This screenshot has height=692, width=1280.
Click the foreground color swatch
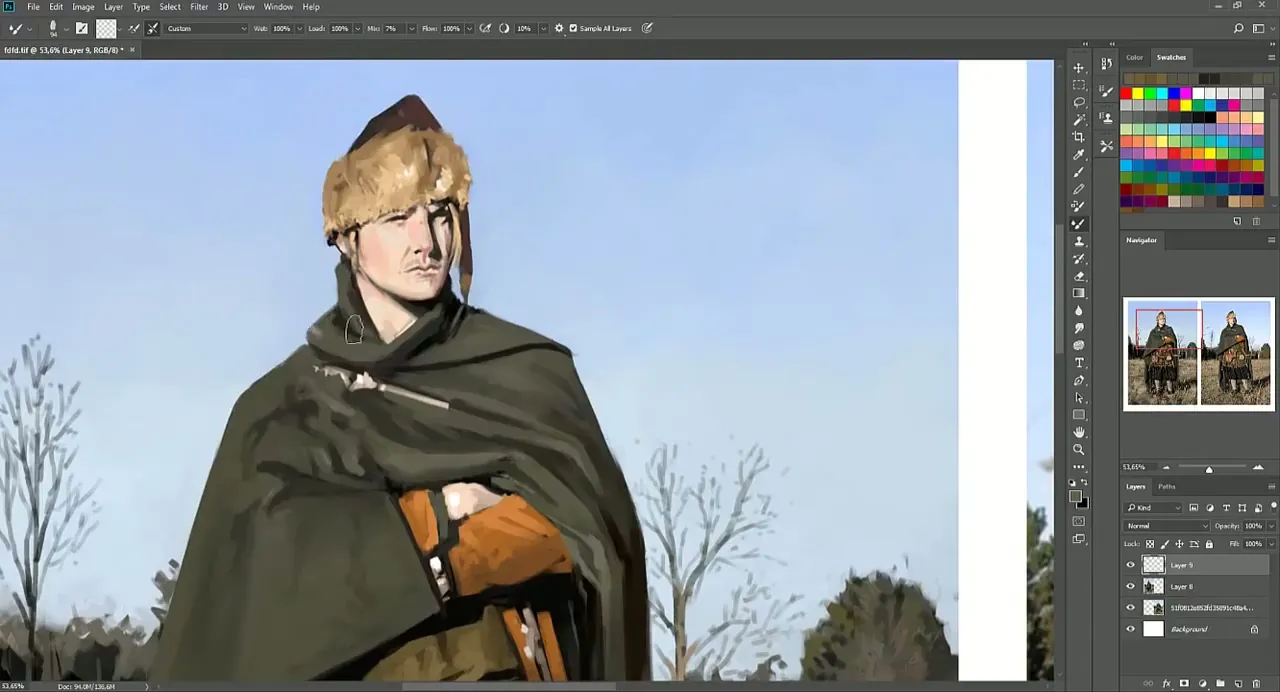point(1075,497)
